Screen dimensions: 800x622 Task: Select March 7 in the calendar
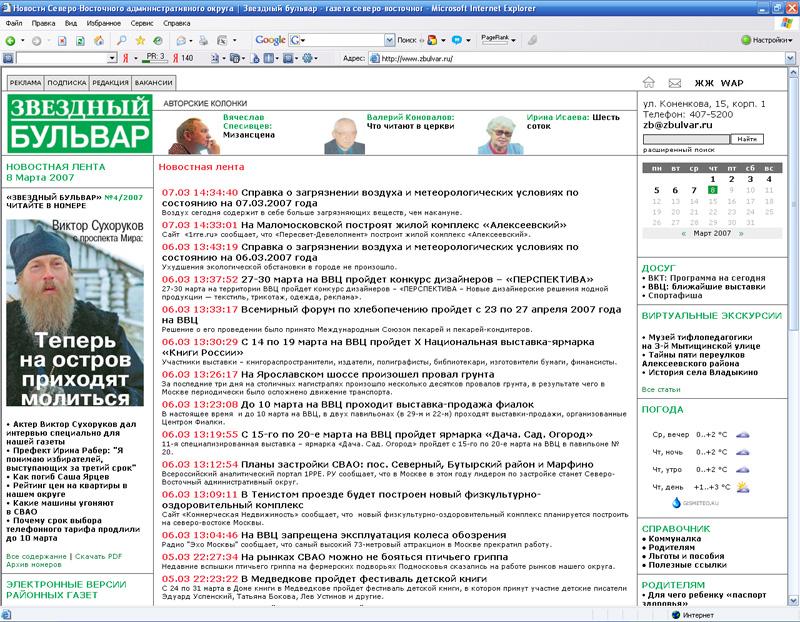pyautogui.click(x=694, y=190)
